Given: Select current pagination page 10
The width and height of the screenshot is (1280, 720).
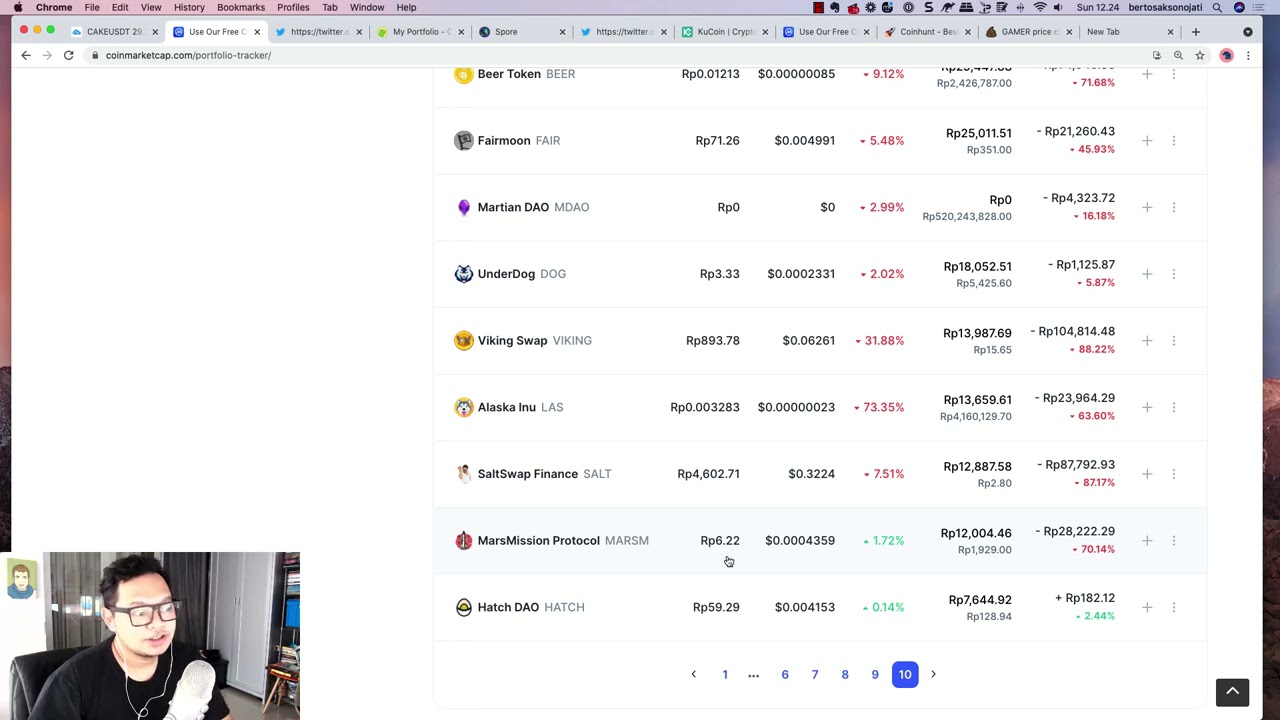Looking at the screenshot, I should (x=905, y=675).
